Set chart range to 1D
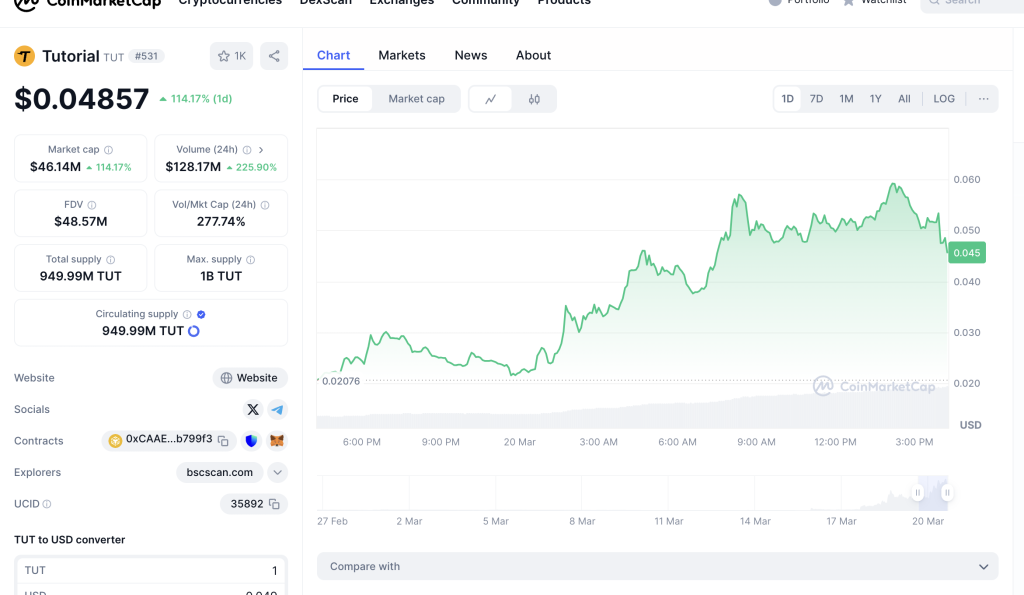Viewport: 1024px width, 595px height. point(788,99)
